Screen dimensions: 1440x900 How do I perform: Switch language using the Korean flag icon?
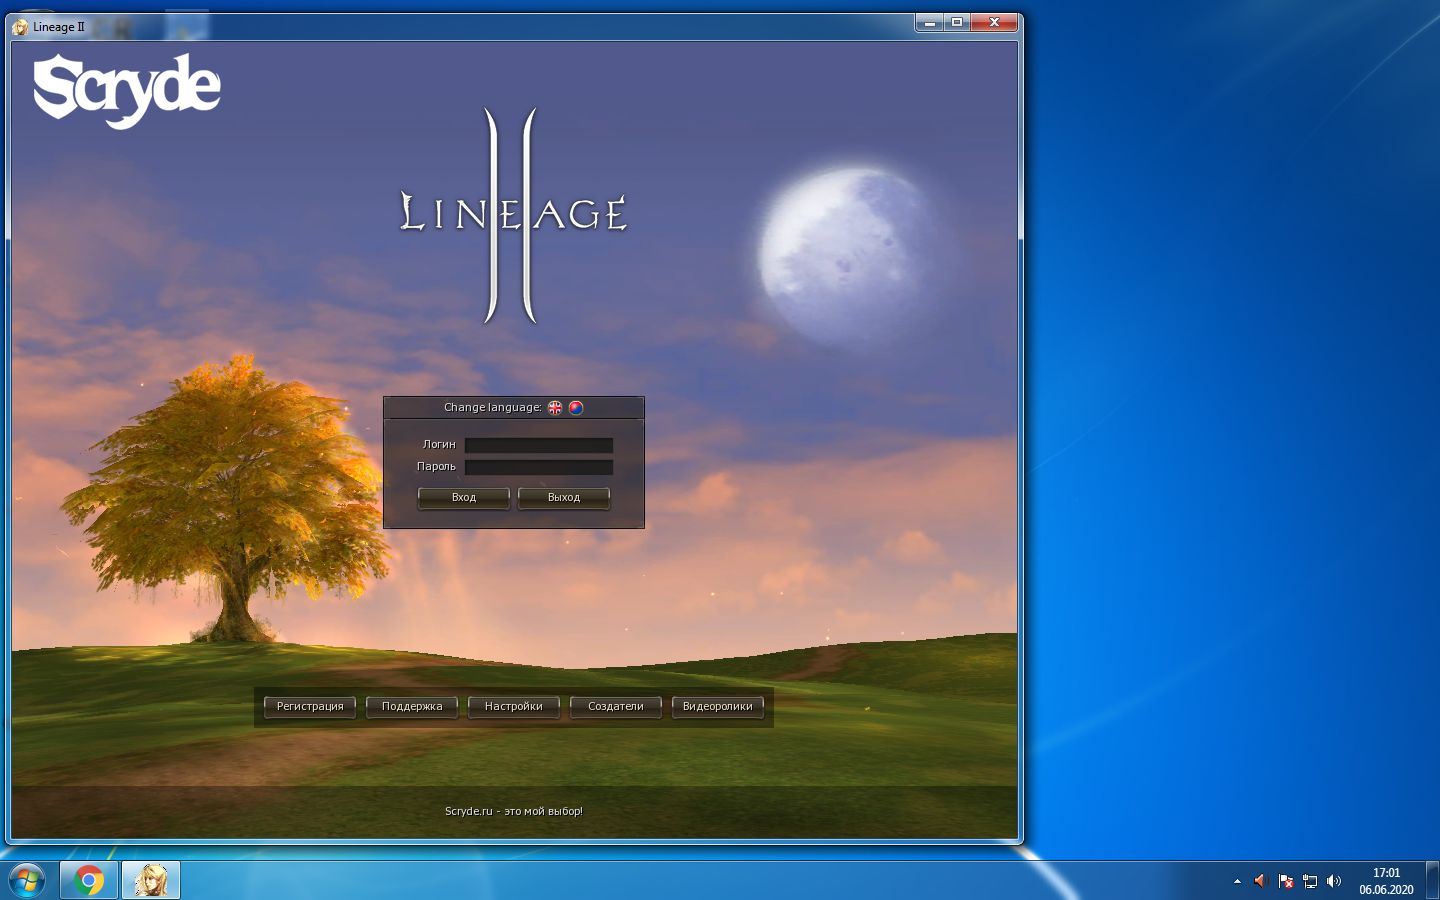pos(576,407)
